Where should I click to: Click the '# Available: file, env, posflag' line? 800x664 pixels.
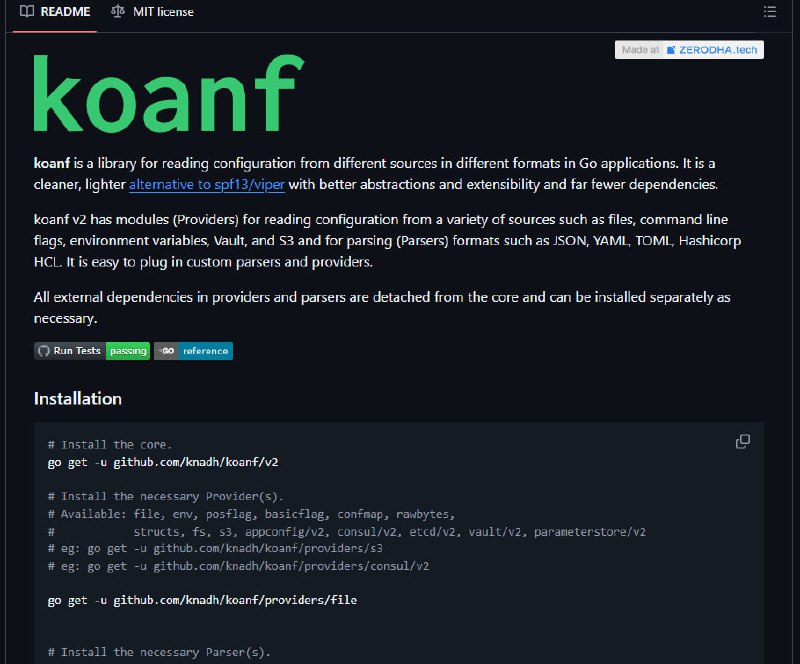[251, 514]
